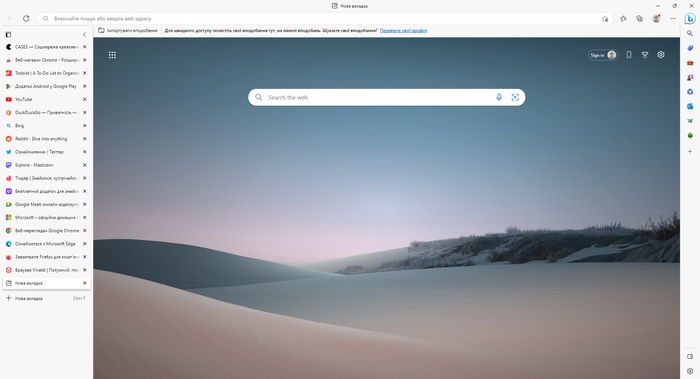Collapse the vertical tabs pane

[84, 34]
